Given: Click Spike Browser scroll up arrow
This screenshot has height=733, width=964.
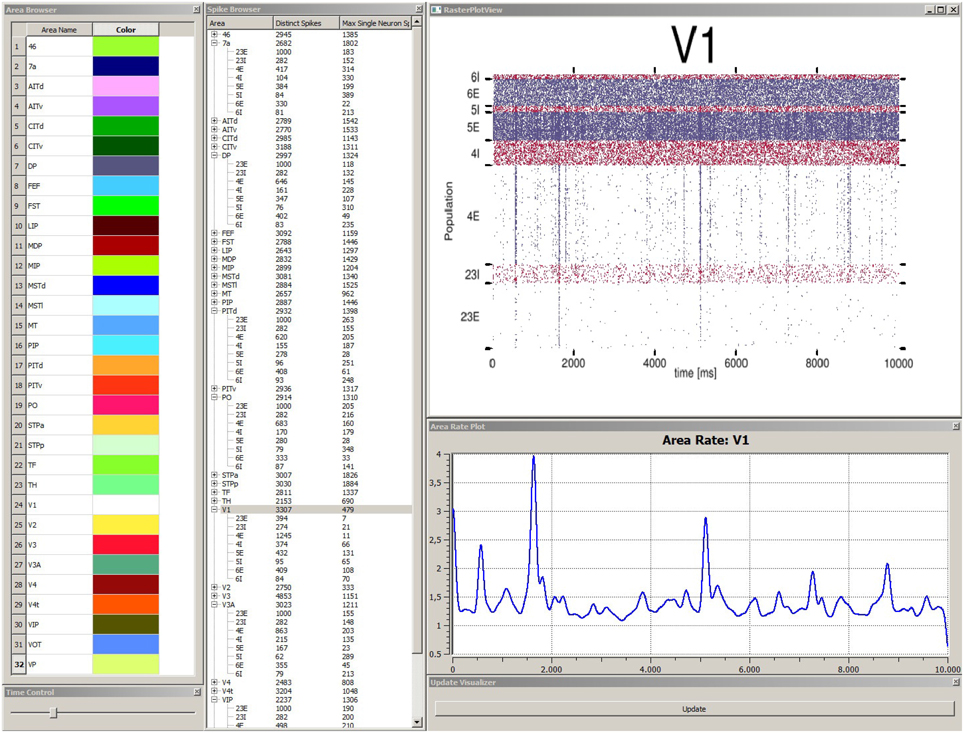Looking at the screenshot, I should pos(417,22).
